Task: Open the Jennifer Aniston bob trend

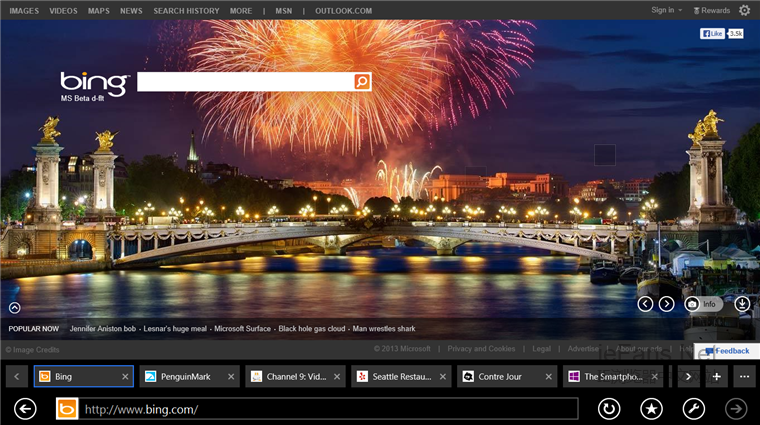Action: [x=103, y=329]
